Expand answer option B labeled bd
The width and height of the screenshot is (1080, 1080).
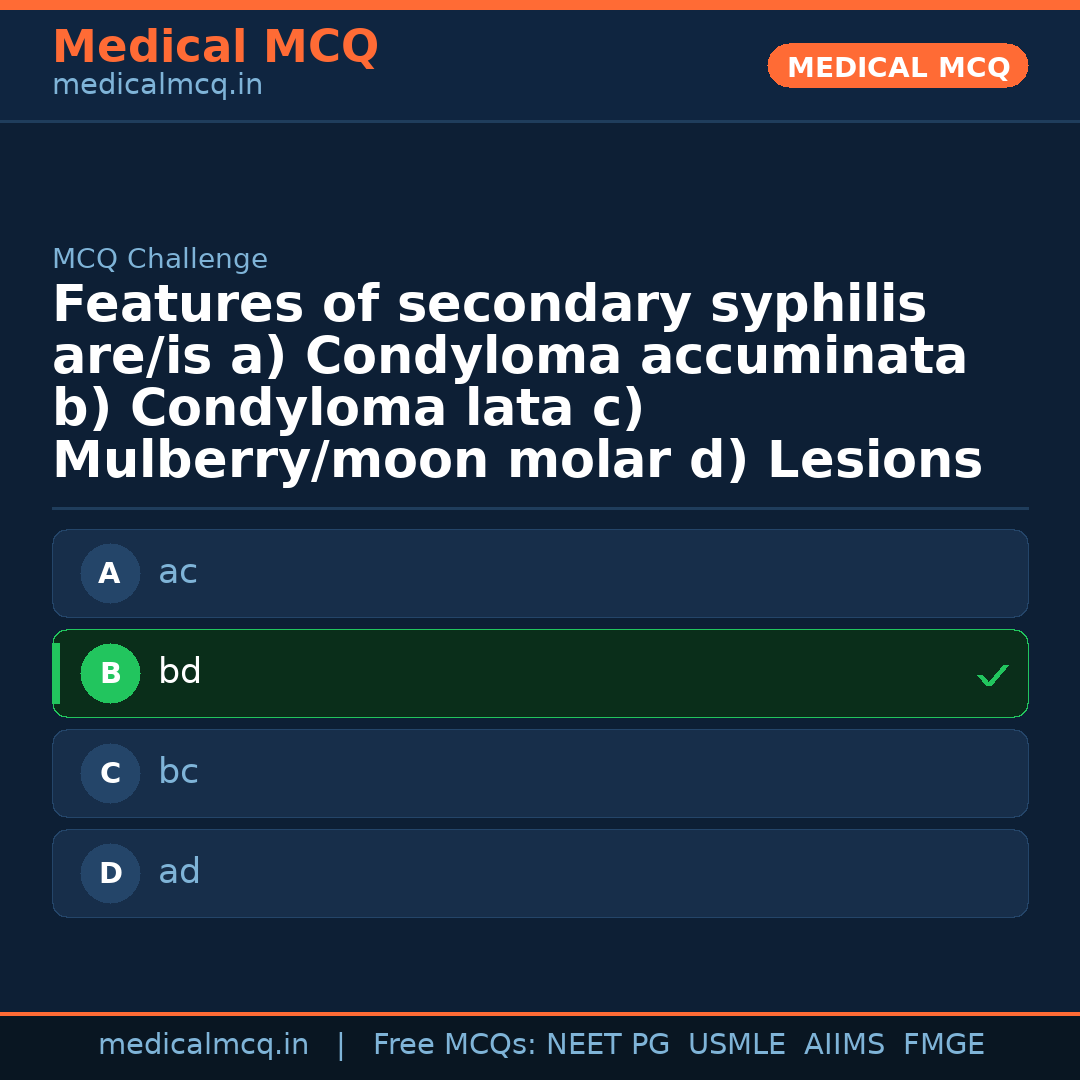click(540, 673)
